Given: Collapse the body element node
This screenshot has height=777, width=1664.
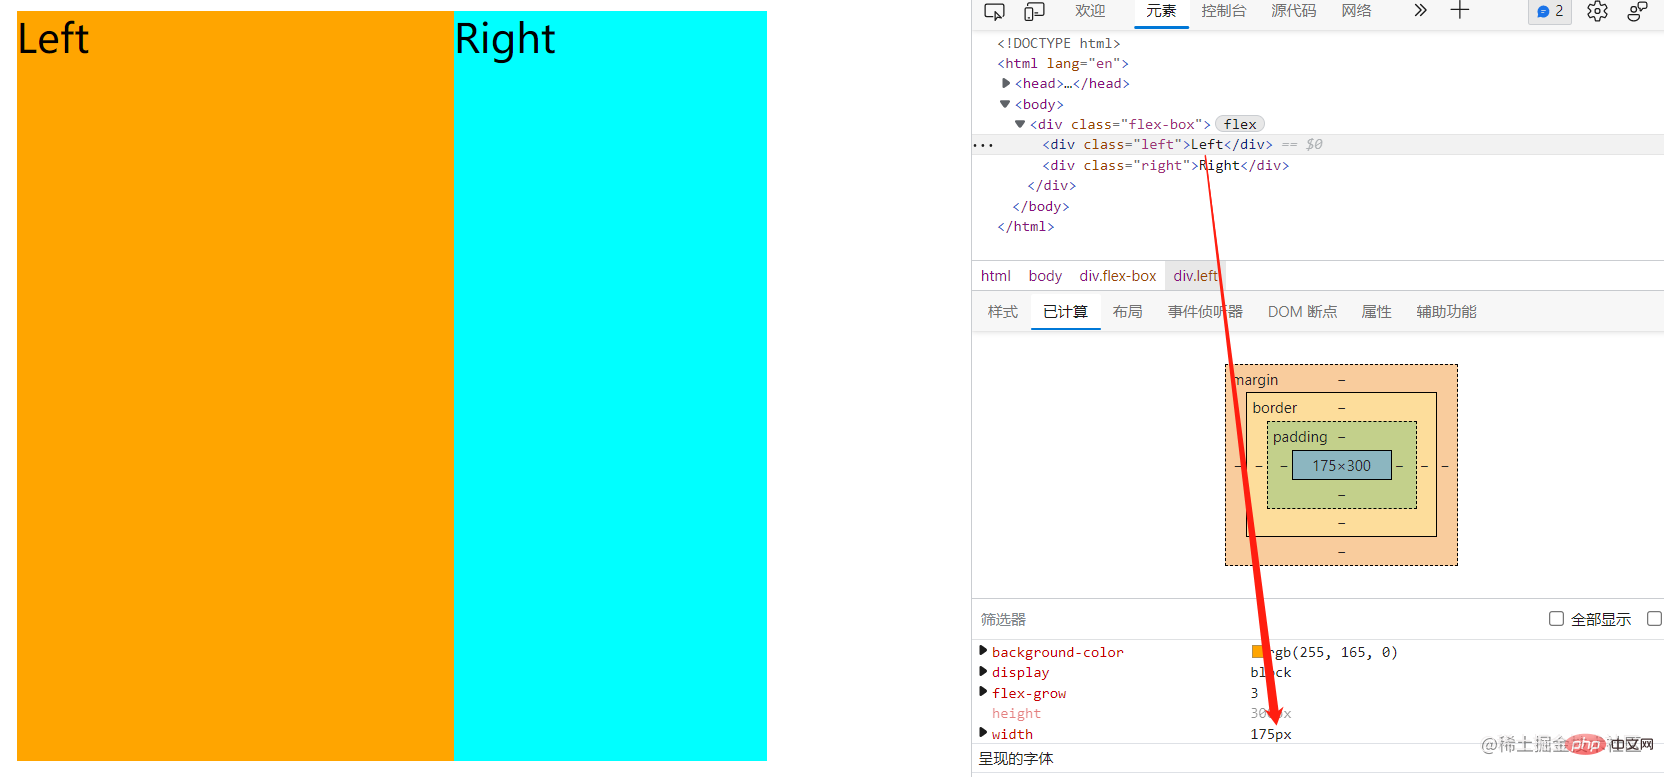Looking at the screenshot, I should tap(1005, 104).
